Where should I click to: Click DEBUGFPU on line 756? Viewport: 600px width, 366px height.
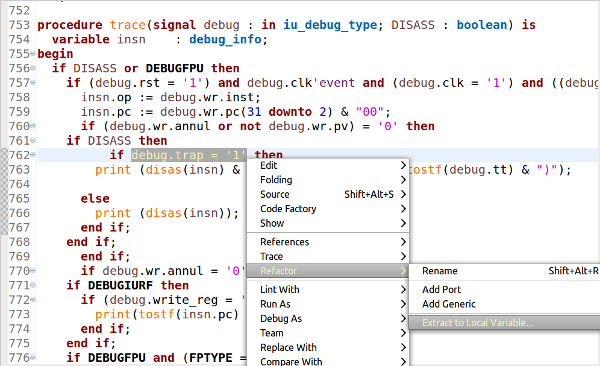174,68
